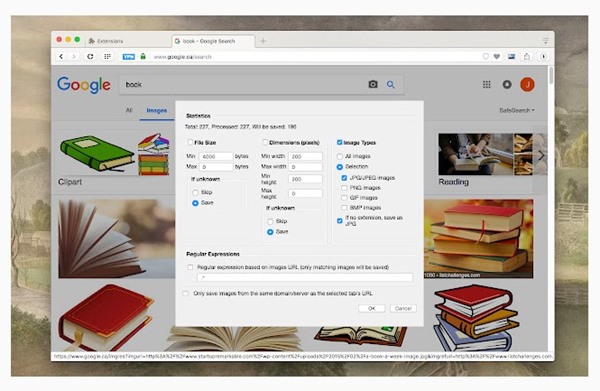600x391 pixels.
Task: Select the All images radio button
Action: 339,156
